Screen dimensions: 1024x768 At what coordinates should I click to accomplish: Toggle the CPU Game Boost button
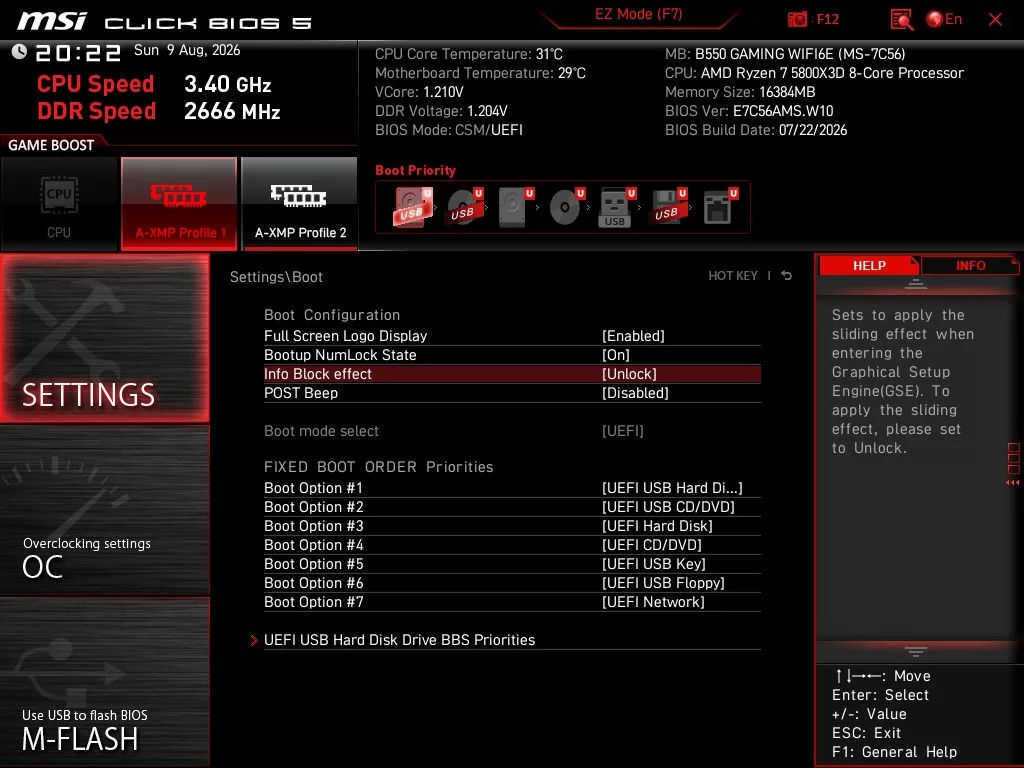[59, 204]
